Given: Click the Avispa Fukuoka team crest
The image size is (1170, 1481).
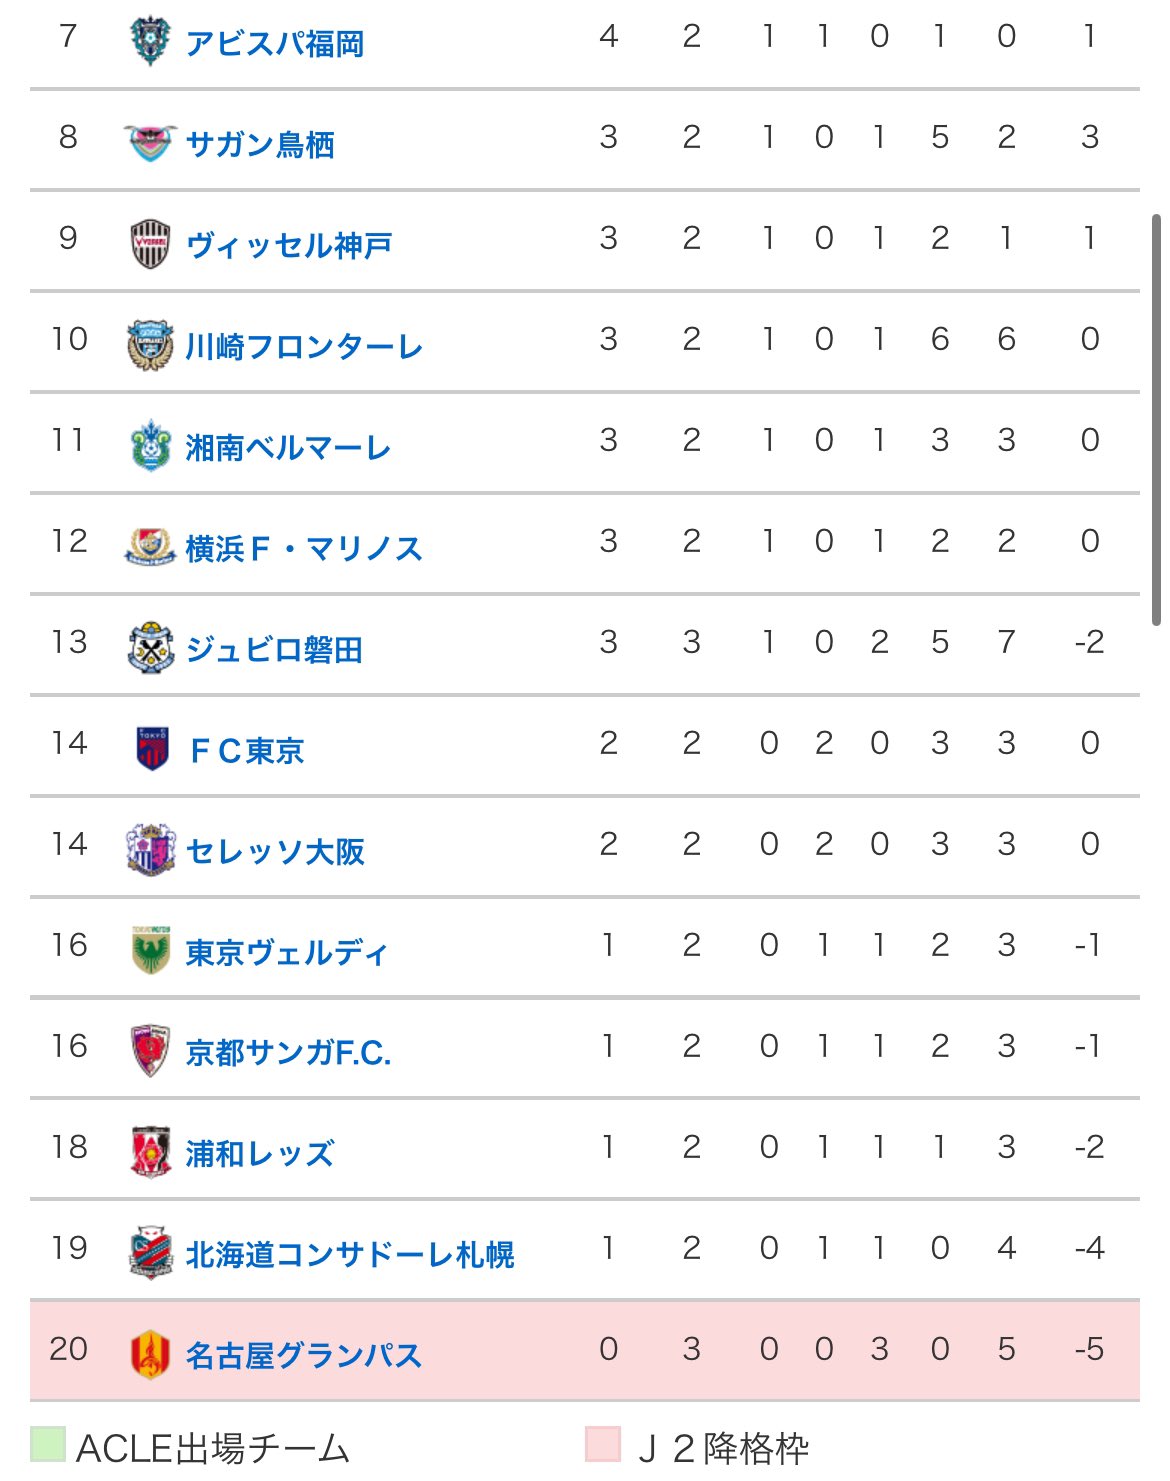Looking at the screenshot, I should tap(151, 41).
